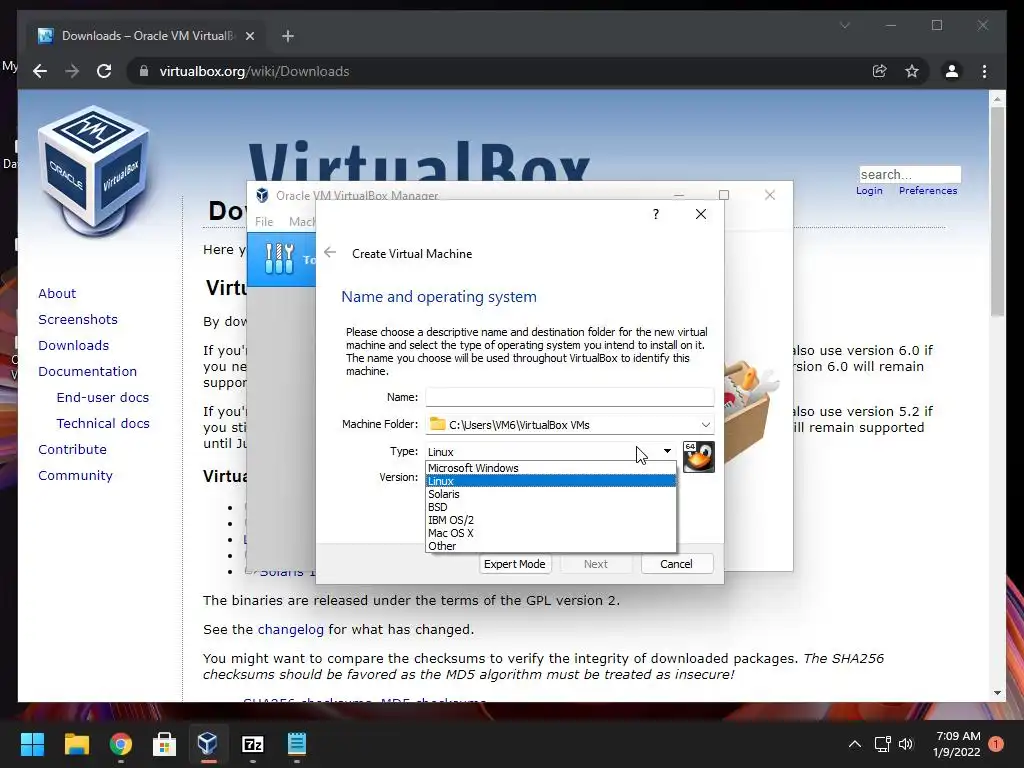Open the Notepad taskbar icon

296,744
